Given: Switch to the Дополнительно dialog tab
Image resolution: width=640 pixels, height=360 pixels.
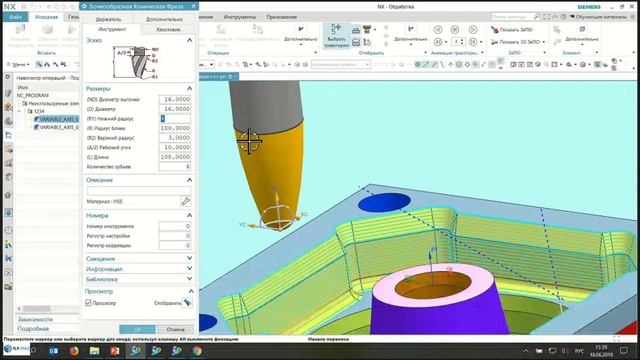Looking at the screenshot, I should [164, 19].
